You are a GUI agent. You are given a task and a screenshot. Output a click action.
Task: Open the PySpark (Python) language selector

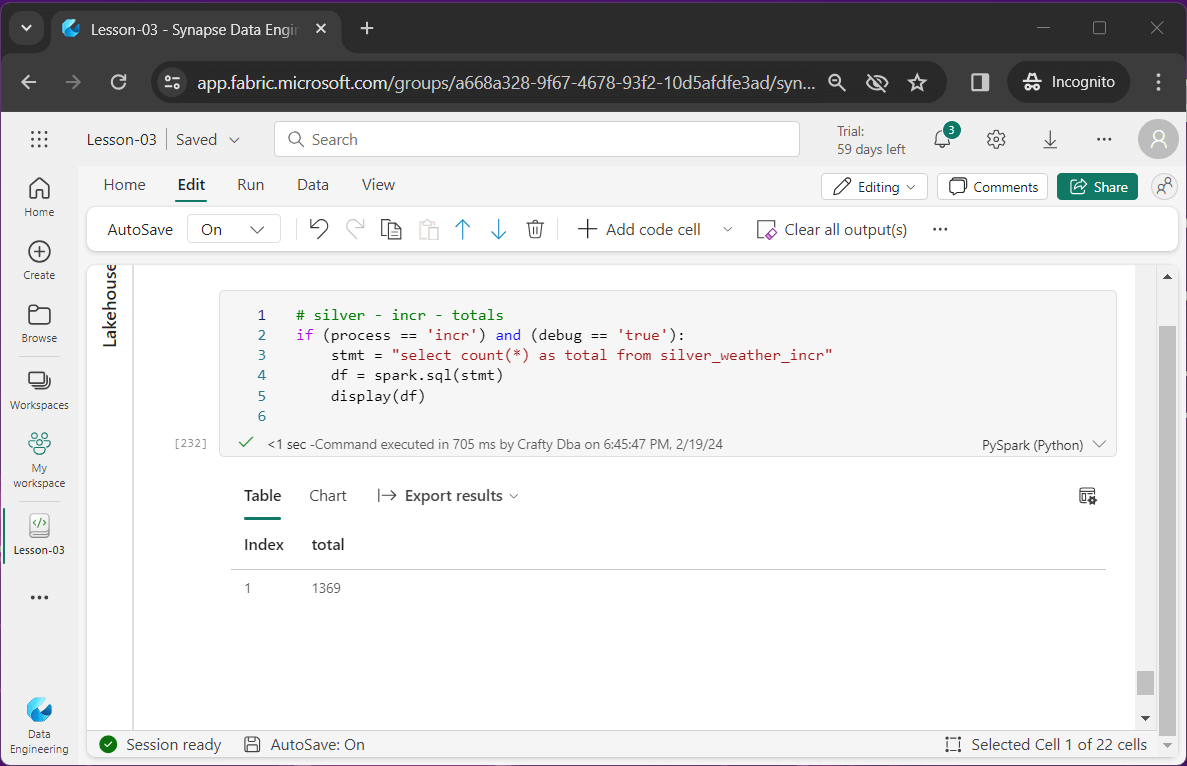click(1043, 445)
